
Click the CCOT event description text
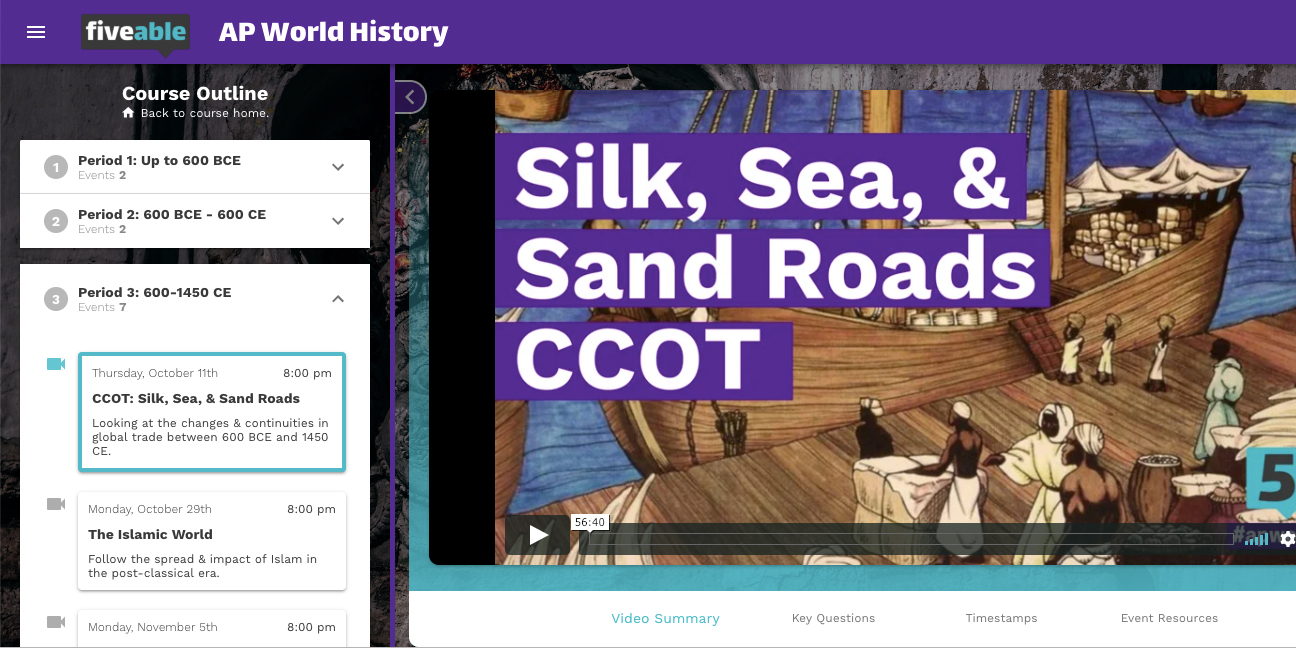click(211, 437)
